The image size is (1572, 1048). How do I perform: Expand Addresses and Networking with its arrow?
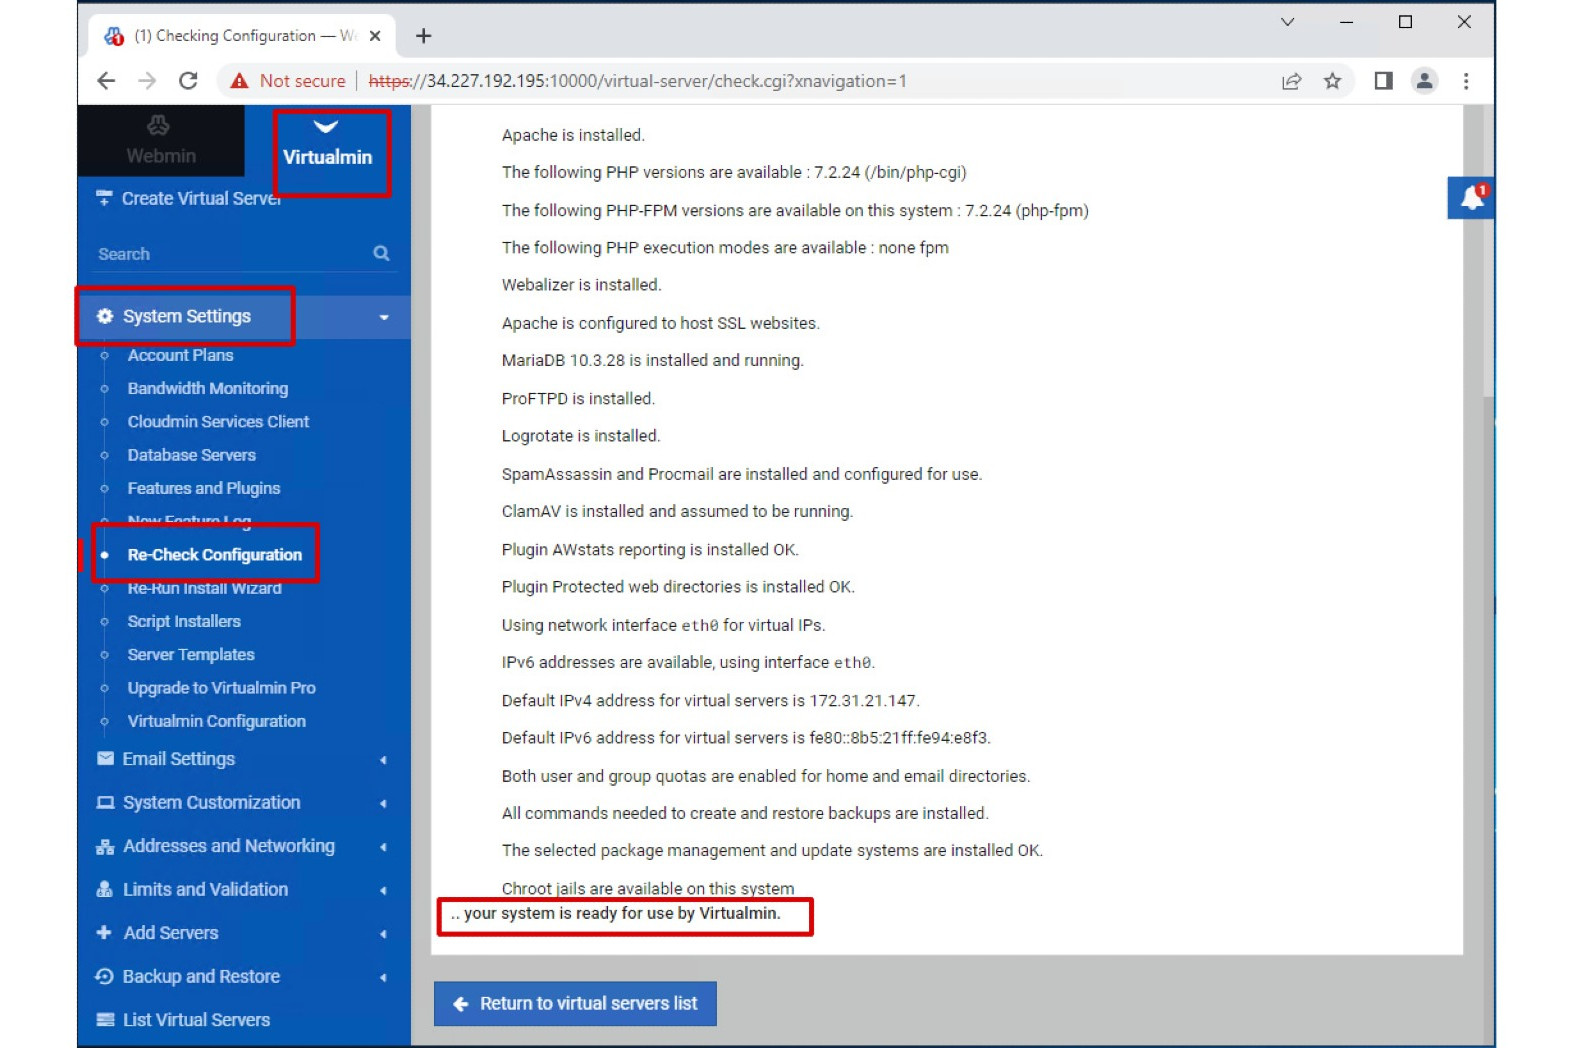(383, 847)
